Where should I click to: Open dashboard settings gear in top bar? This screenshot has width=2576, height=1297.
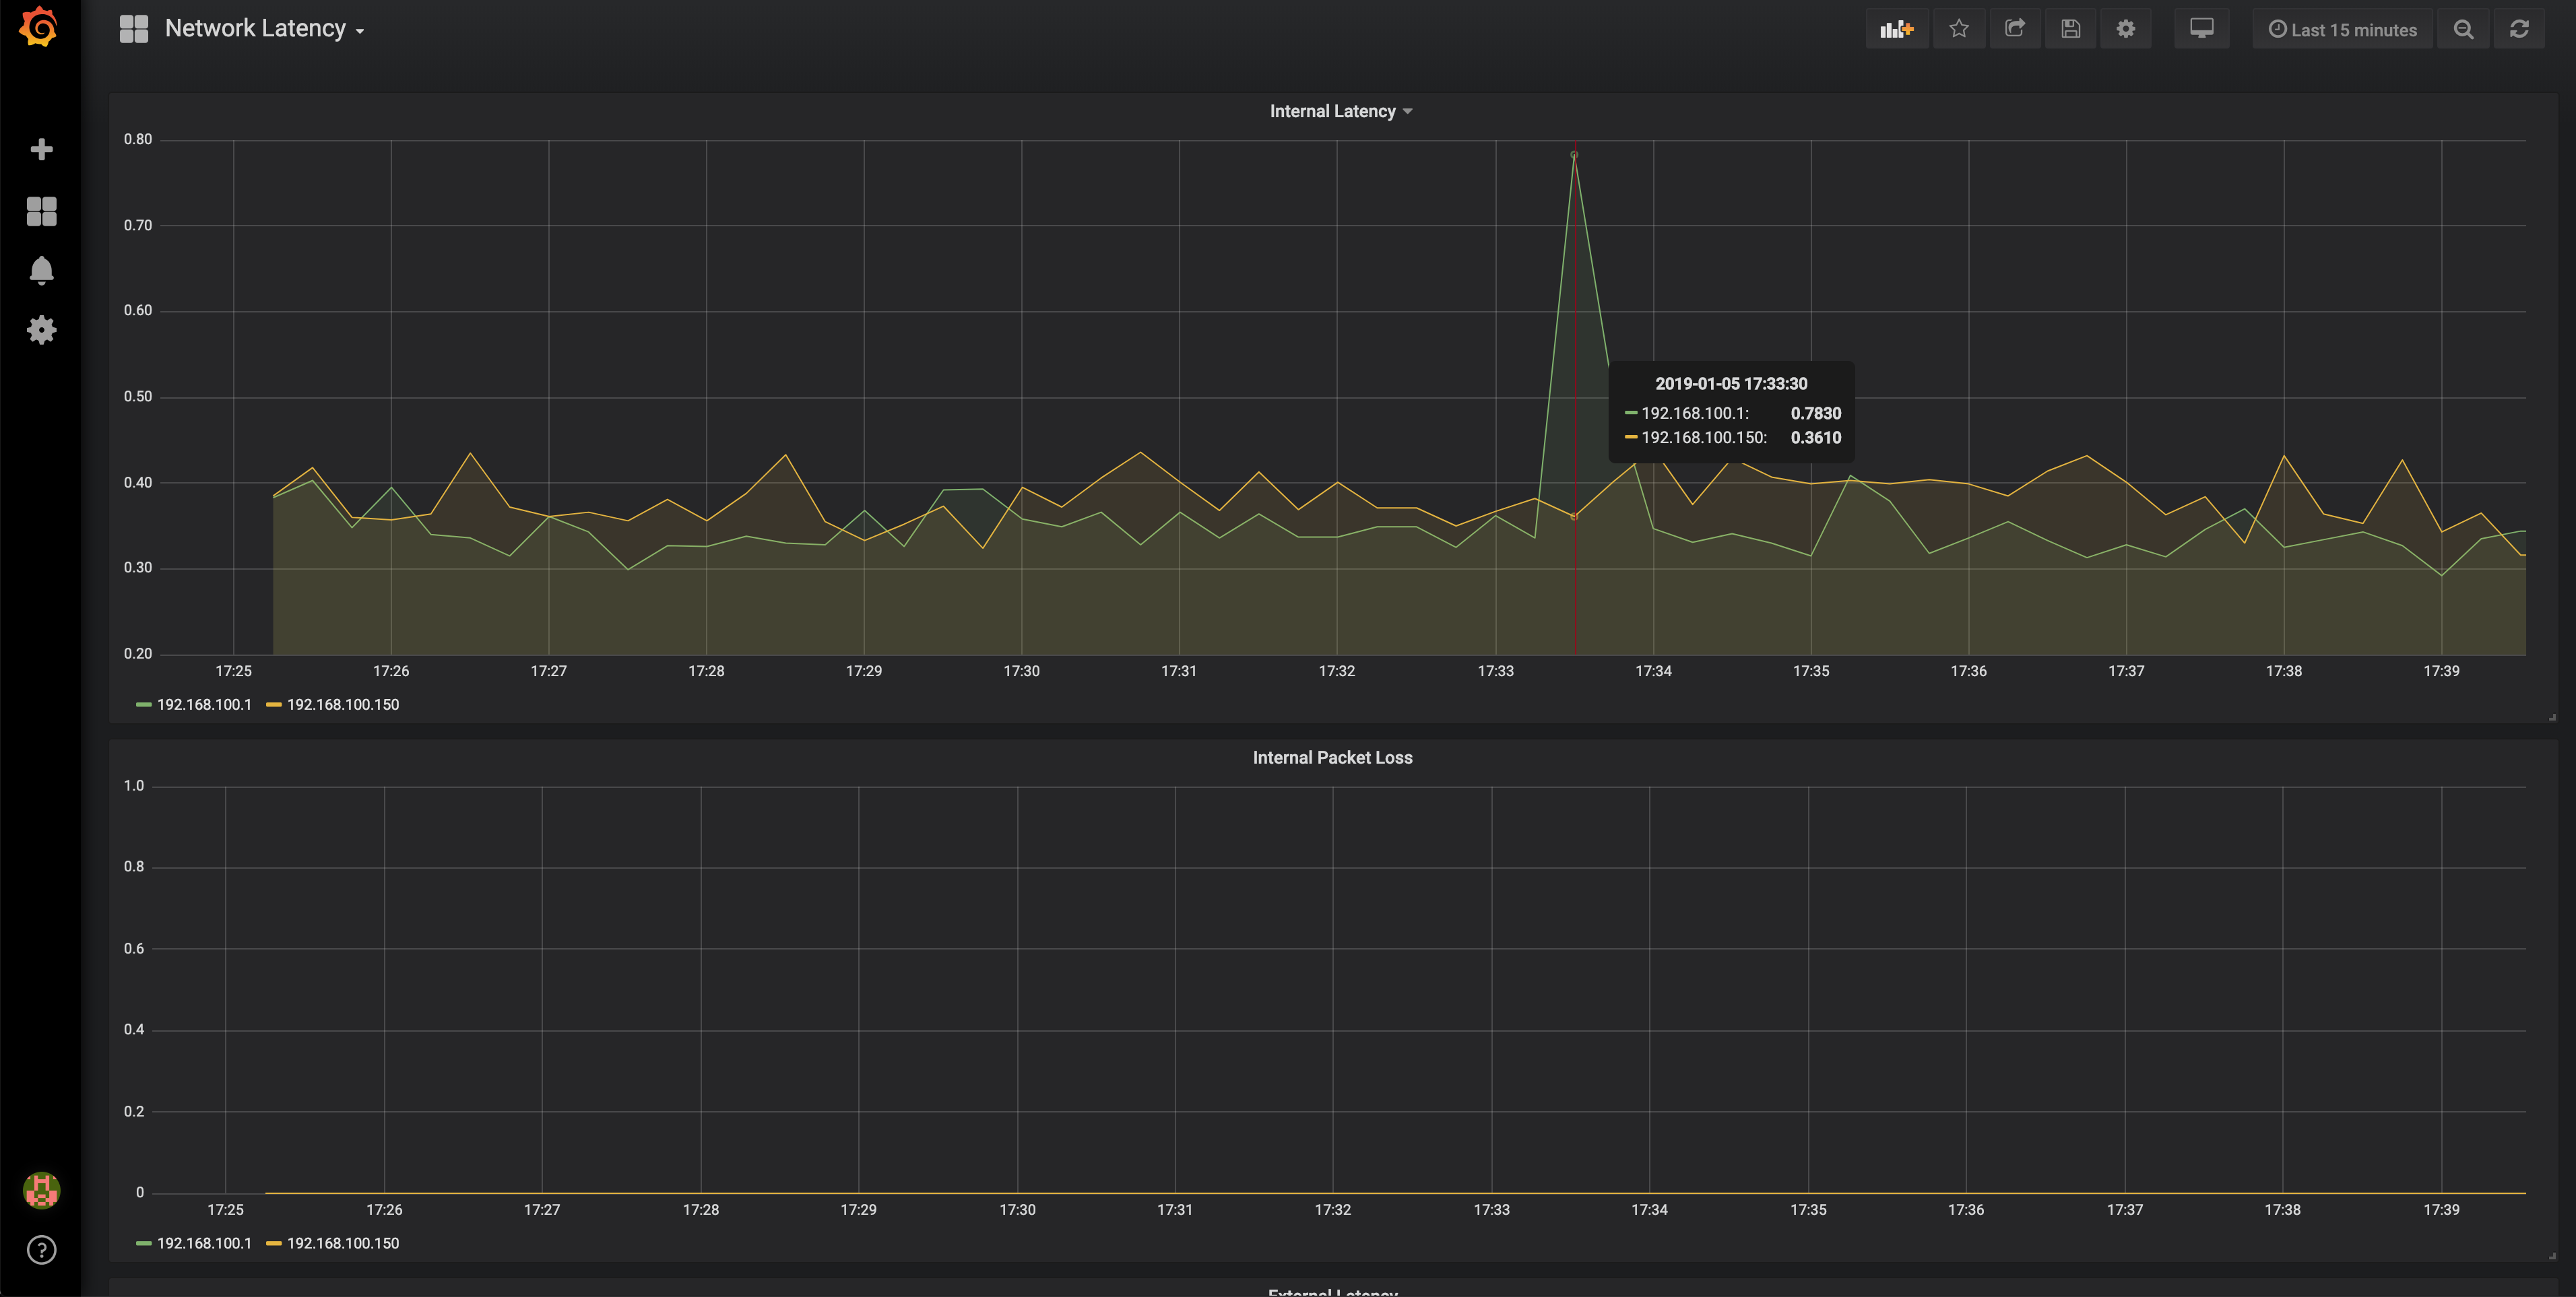[x=2126, y=29]
